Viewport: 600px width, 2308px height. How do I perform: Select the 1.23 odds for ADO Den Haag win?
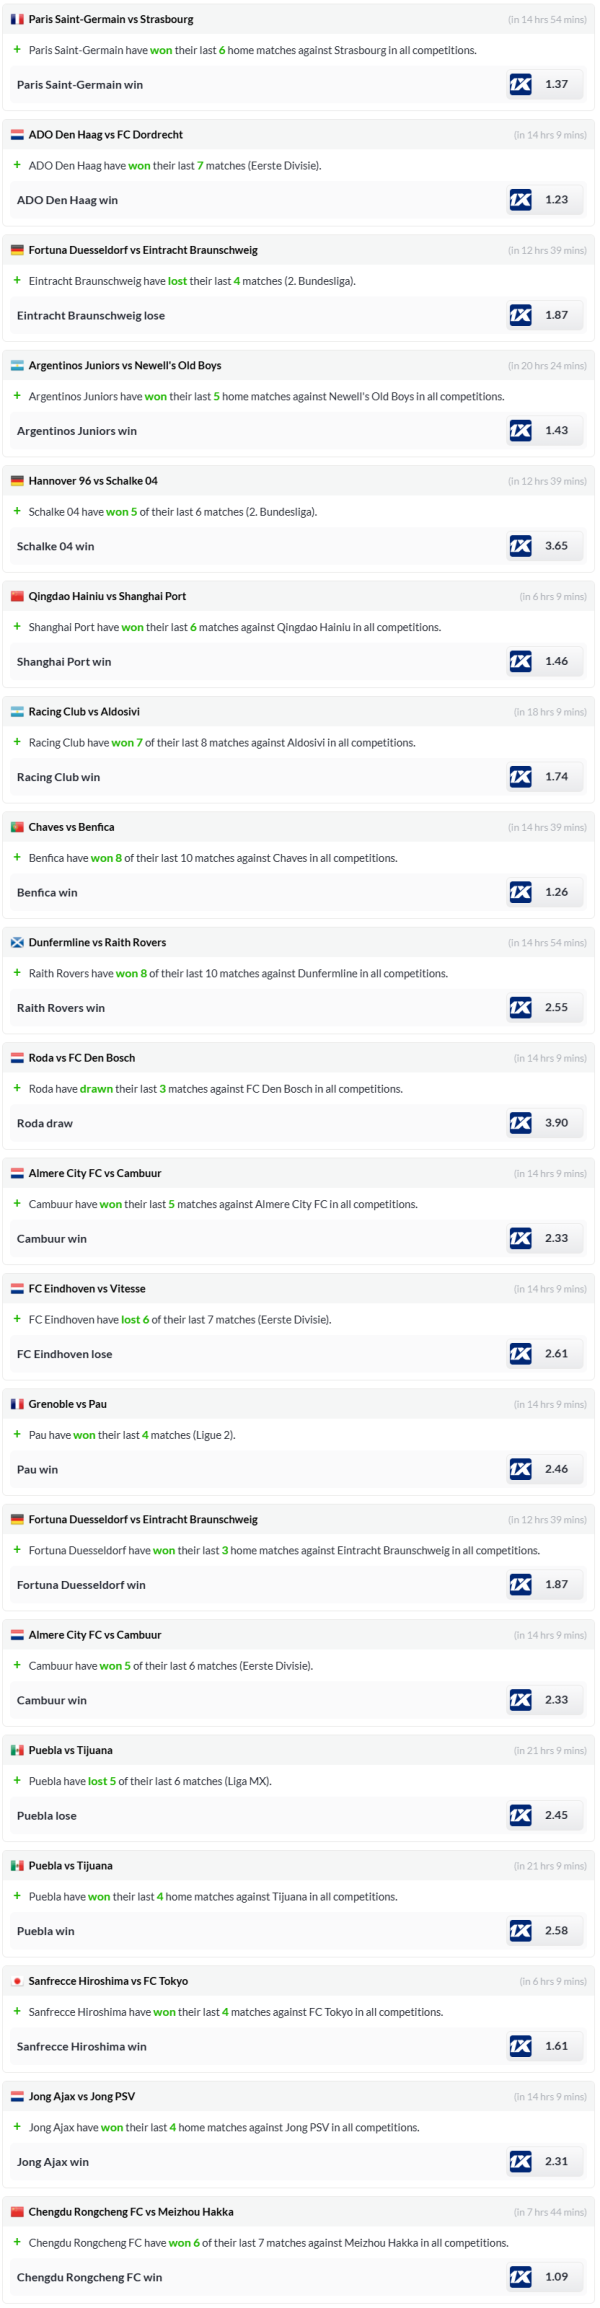click(x=556, y=200)
